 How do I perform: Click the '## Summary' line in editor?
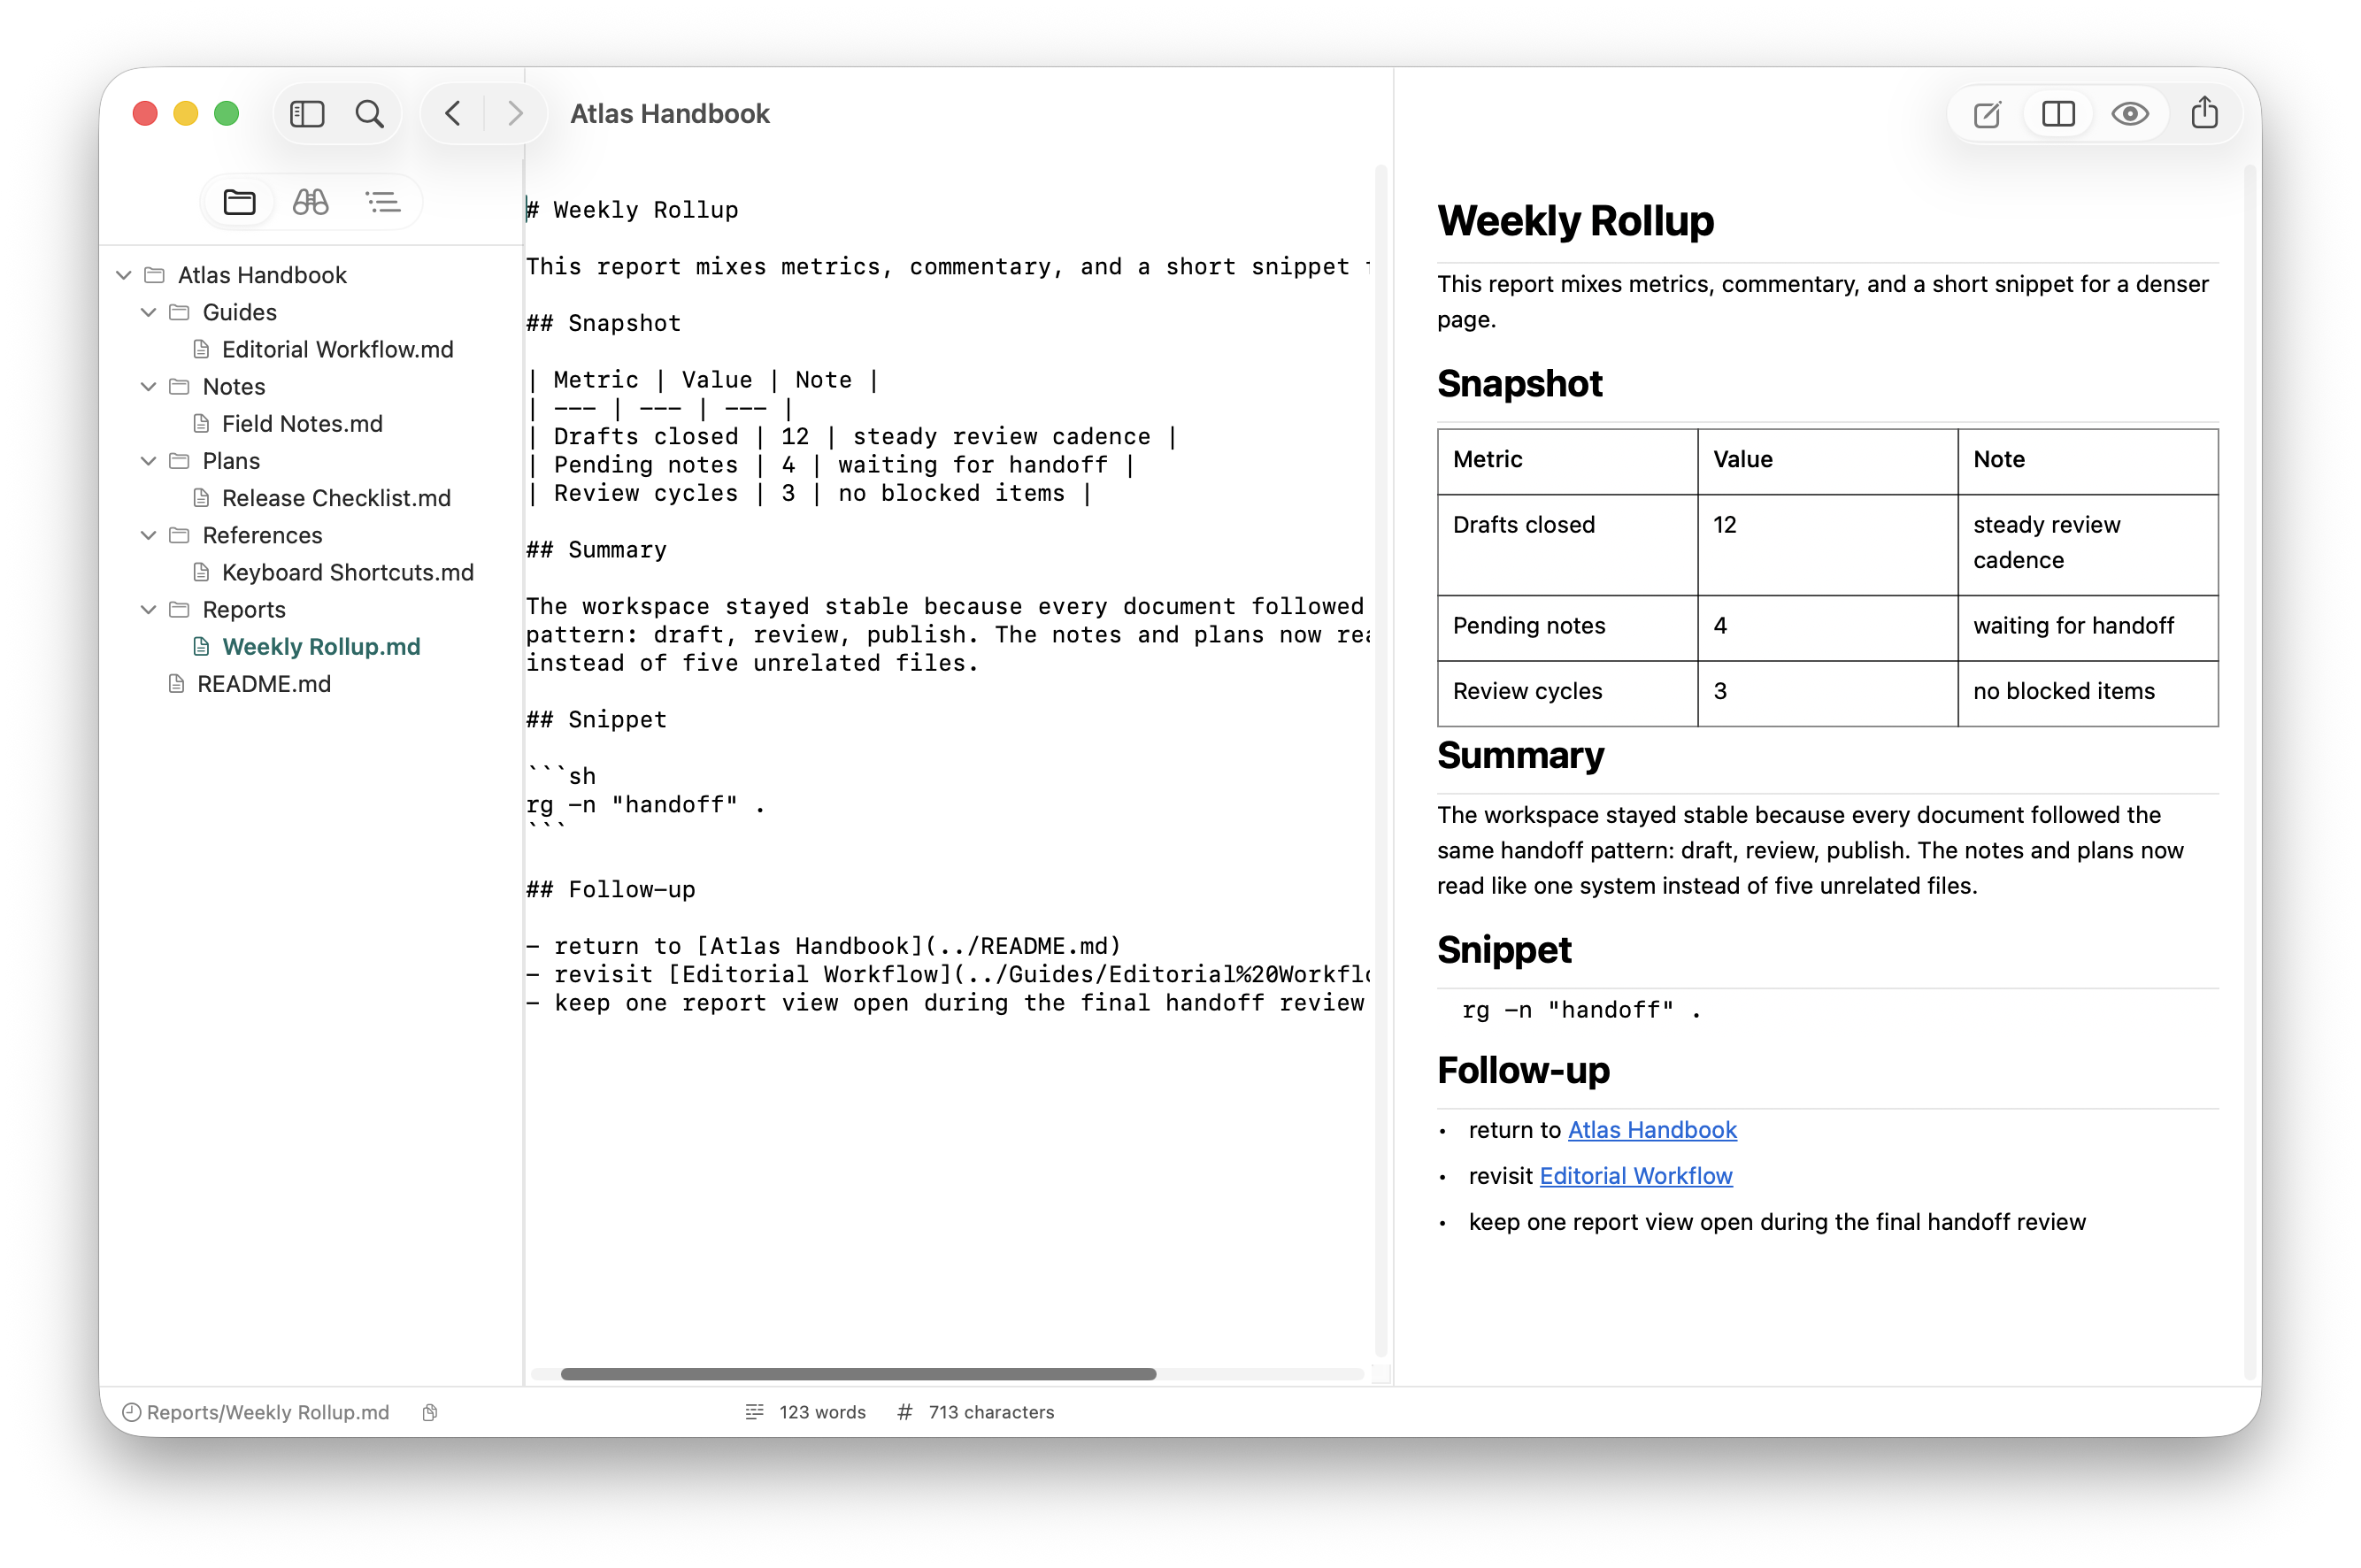click(x=597, y=550)
